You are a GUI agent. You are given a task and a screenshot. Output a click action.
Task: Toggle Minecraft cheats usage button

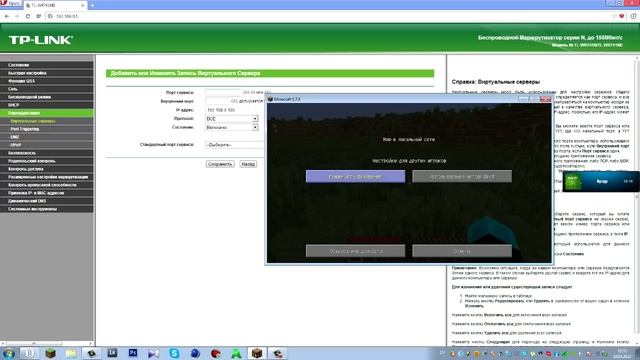pyautogui.click(x=462, y=176)
